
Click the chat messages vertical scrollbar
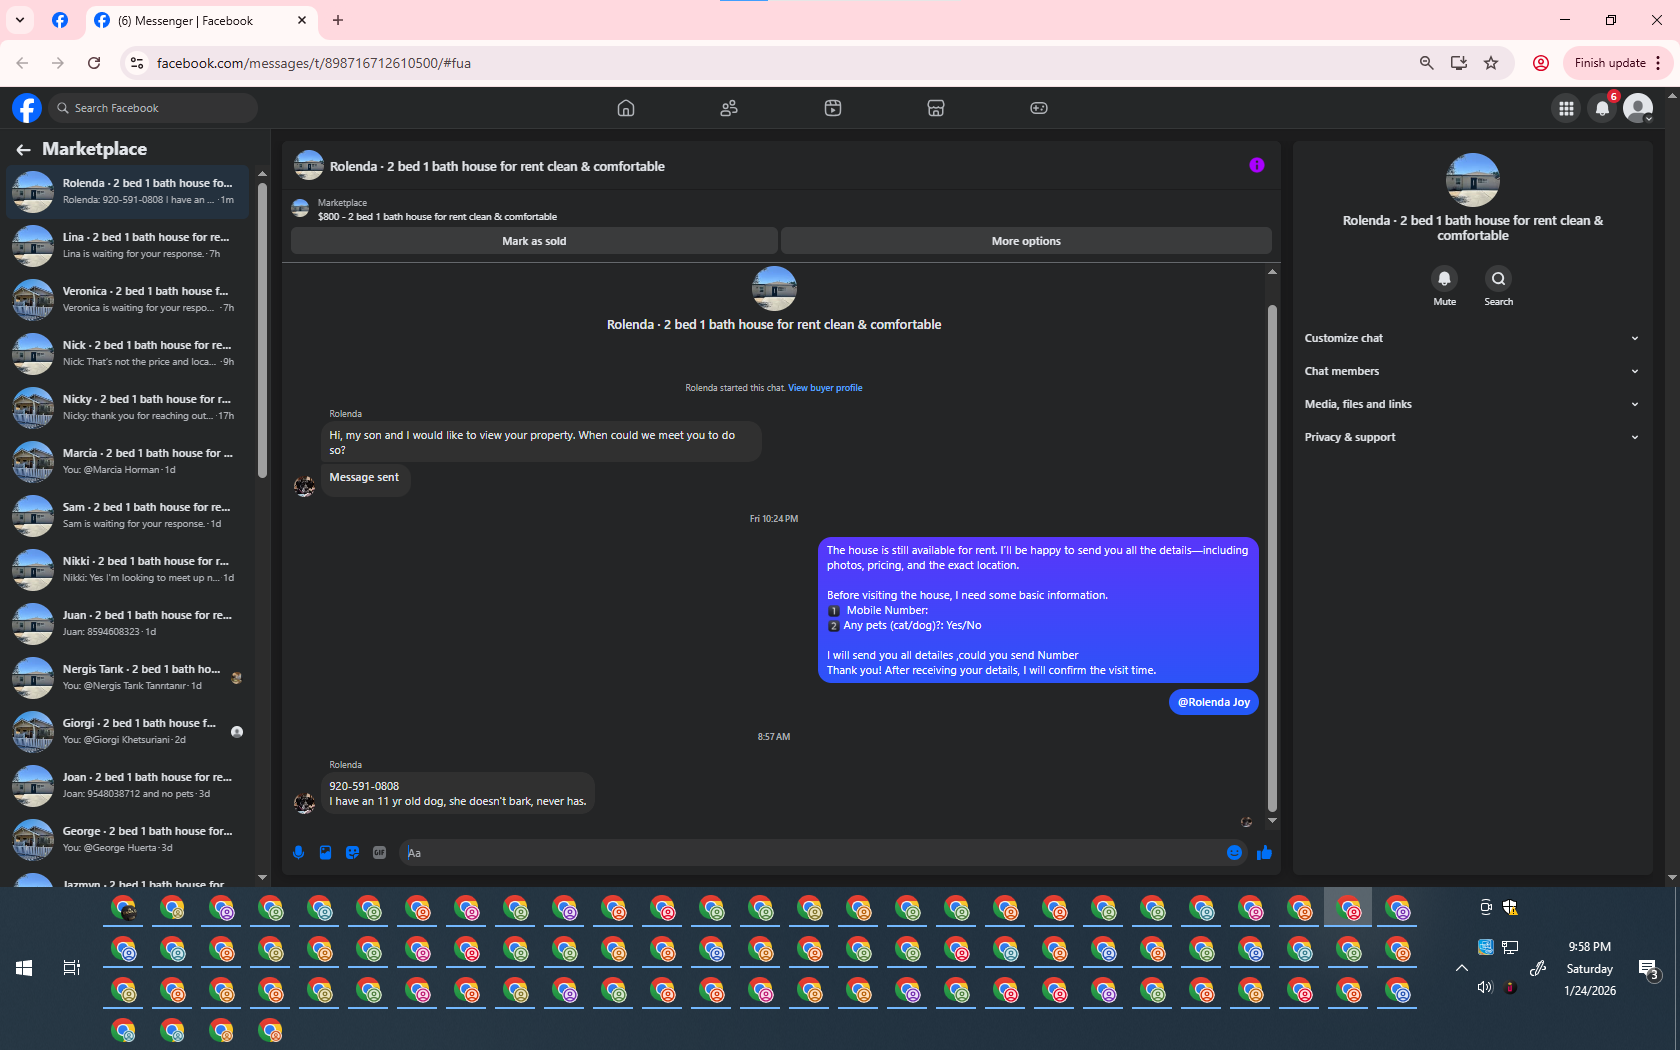[x=1272, y=558]
